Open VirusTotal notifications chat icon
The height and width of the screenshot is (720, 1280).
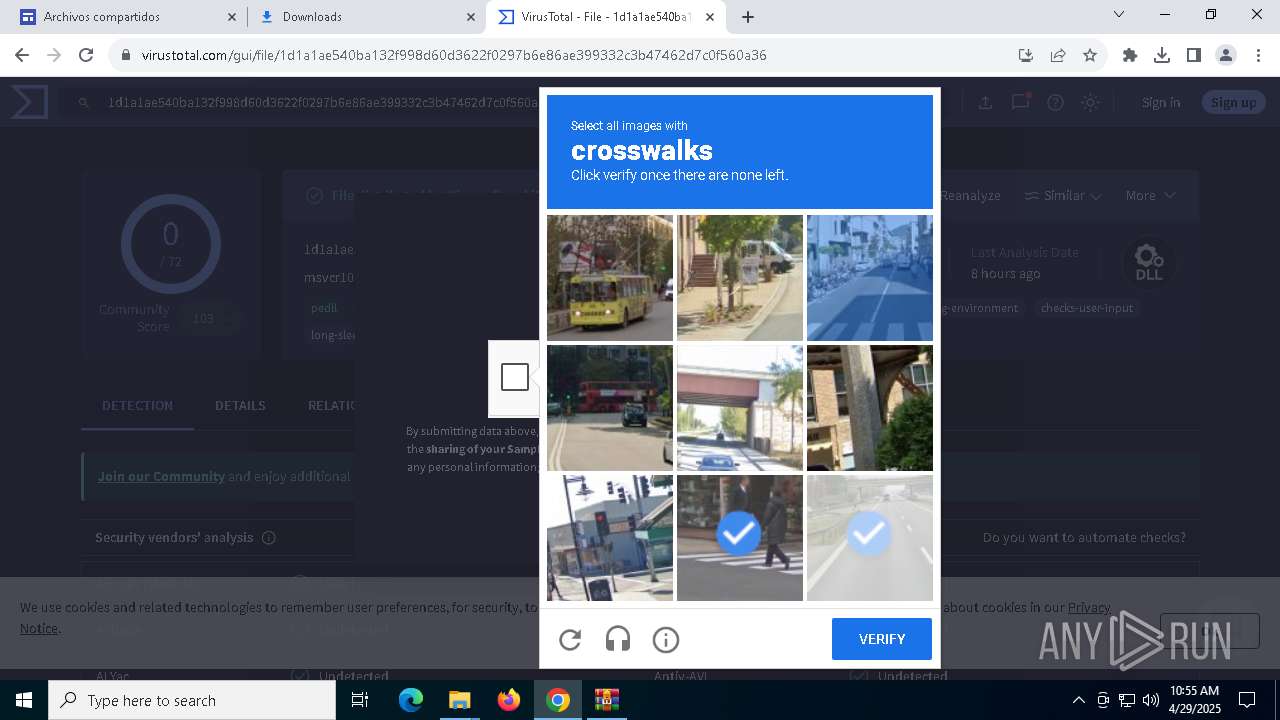pyautogui.click(x=1020, y=102)
